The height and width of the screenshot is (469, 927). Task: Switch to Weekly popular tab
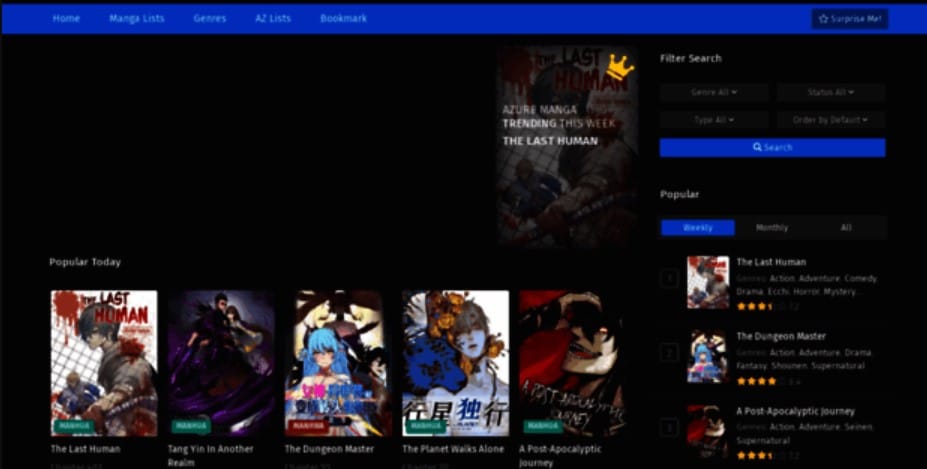698,228
